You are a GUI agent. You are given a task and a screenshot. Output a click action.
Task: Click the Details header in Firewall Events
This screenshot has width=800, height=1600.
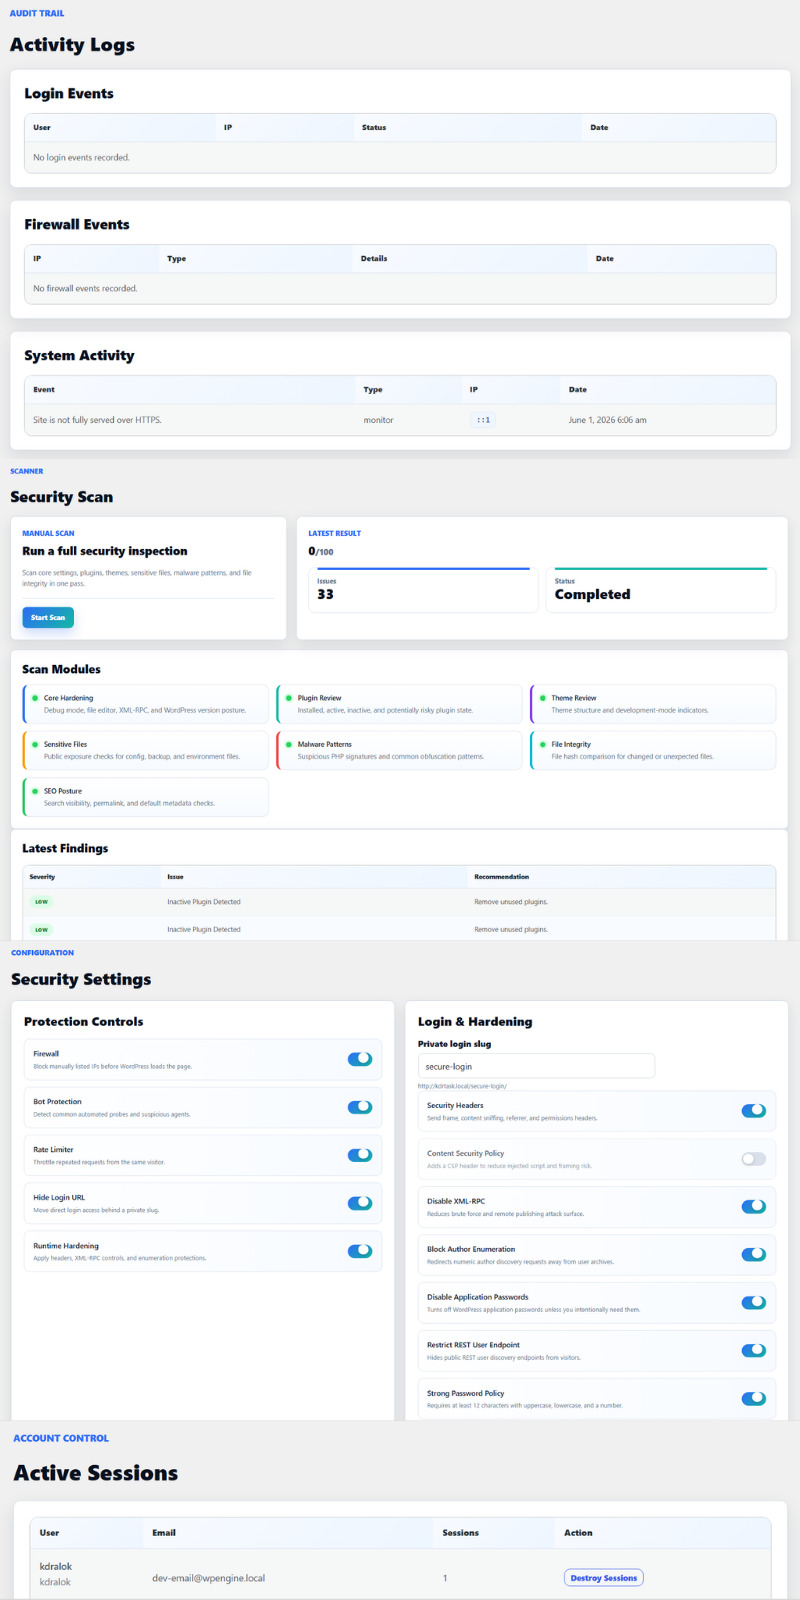[x=374, y=259]
